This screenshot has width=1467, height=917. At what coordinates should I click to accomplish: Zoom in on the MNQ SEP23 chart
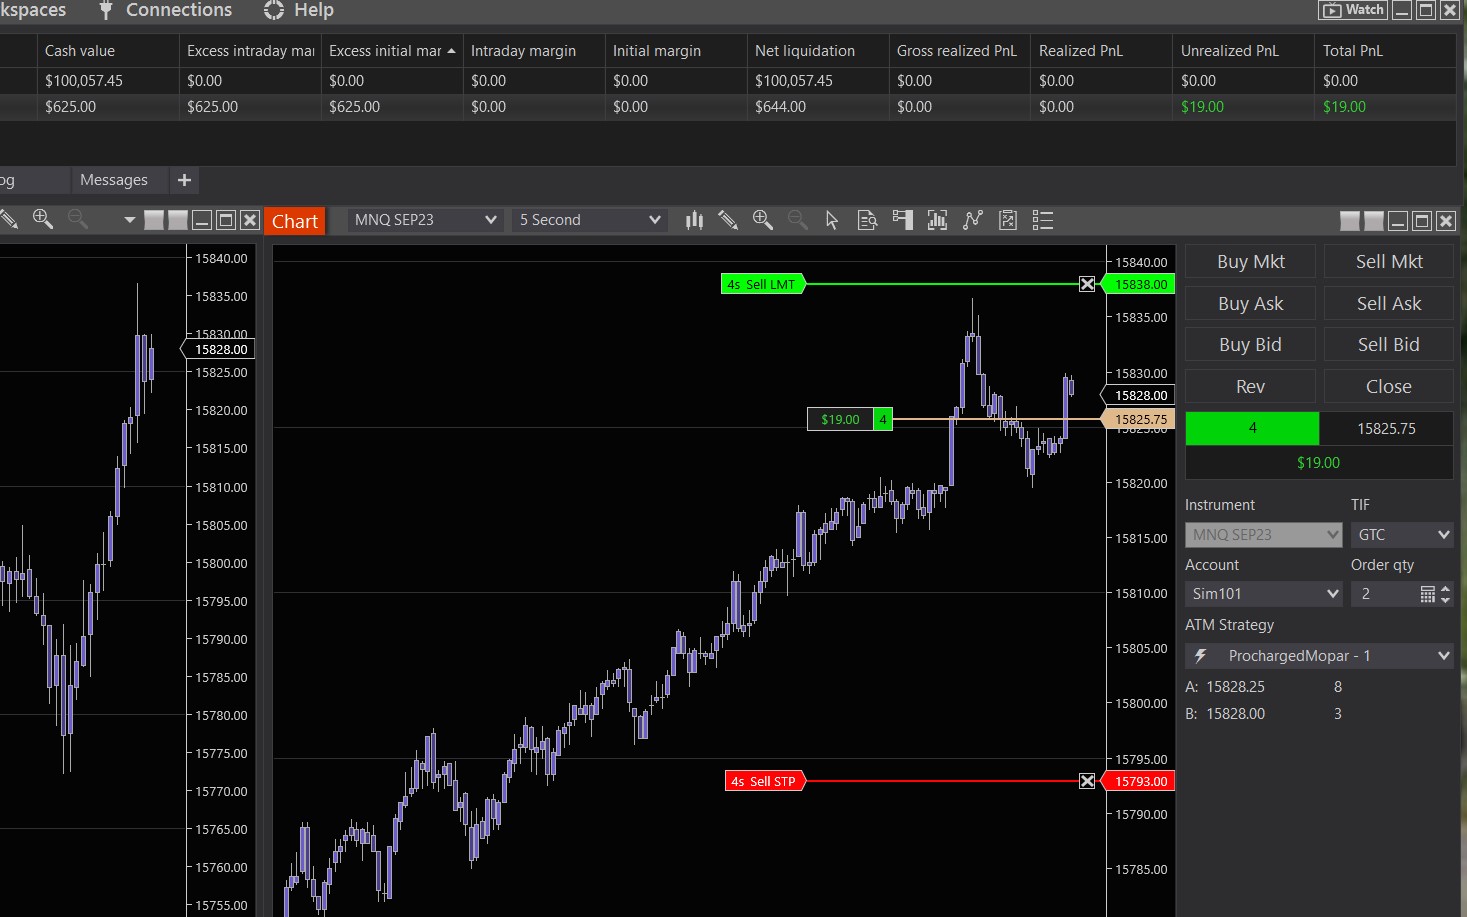pos(763,220)
